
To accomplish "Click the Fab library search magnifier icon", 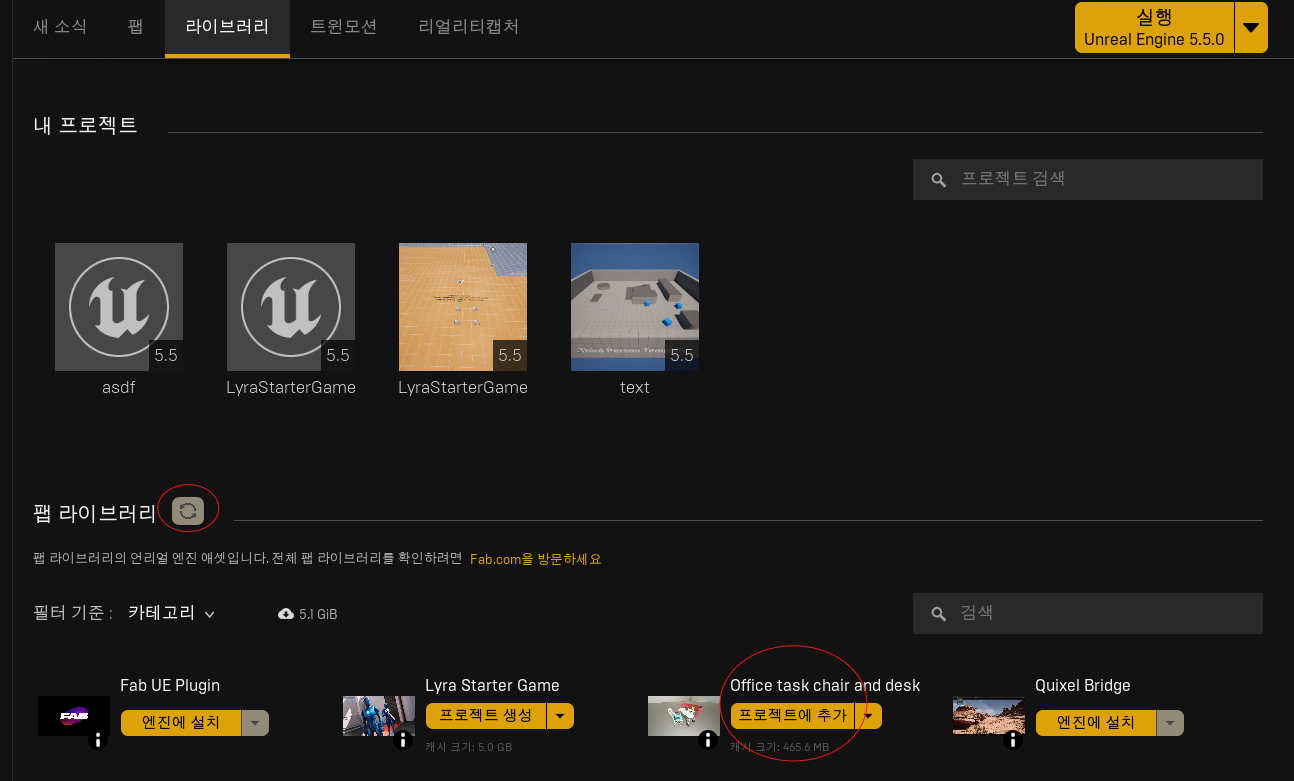I will pyautogui.click(x=938, y=614).
